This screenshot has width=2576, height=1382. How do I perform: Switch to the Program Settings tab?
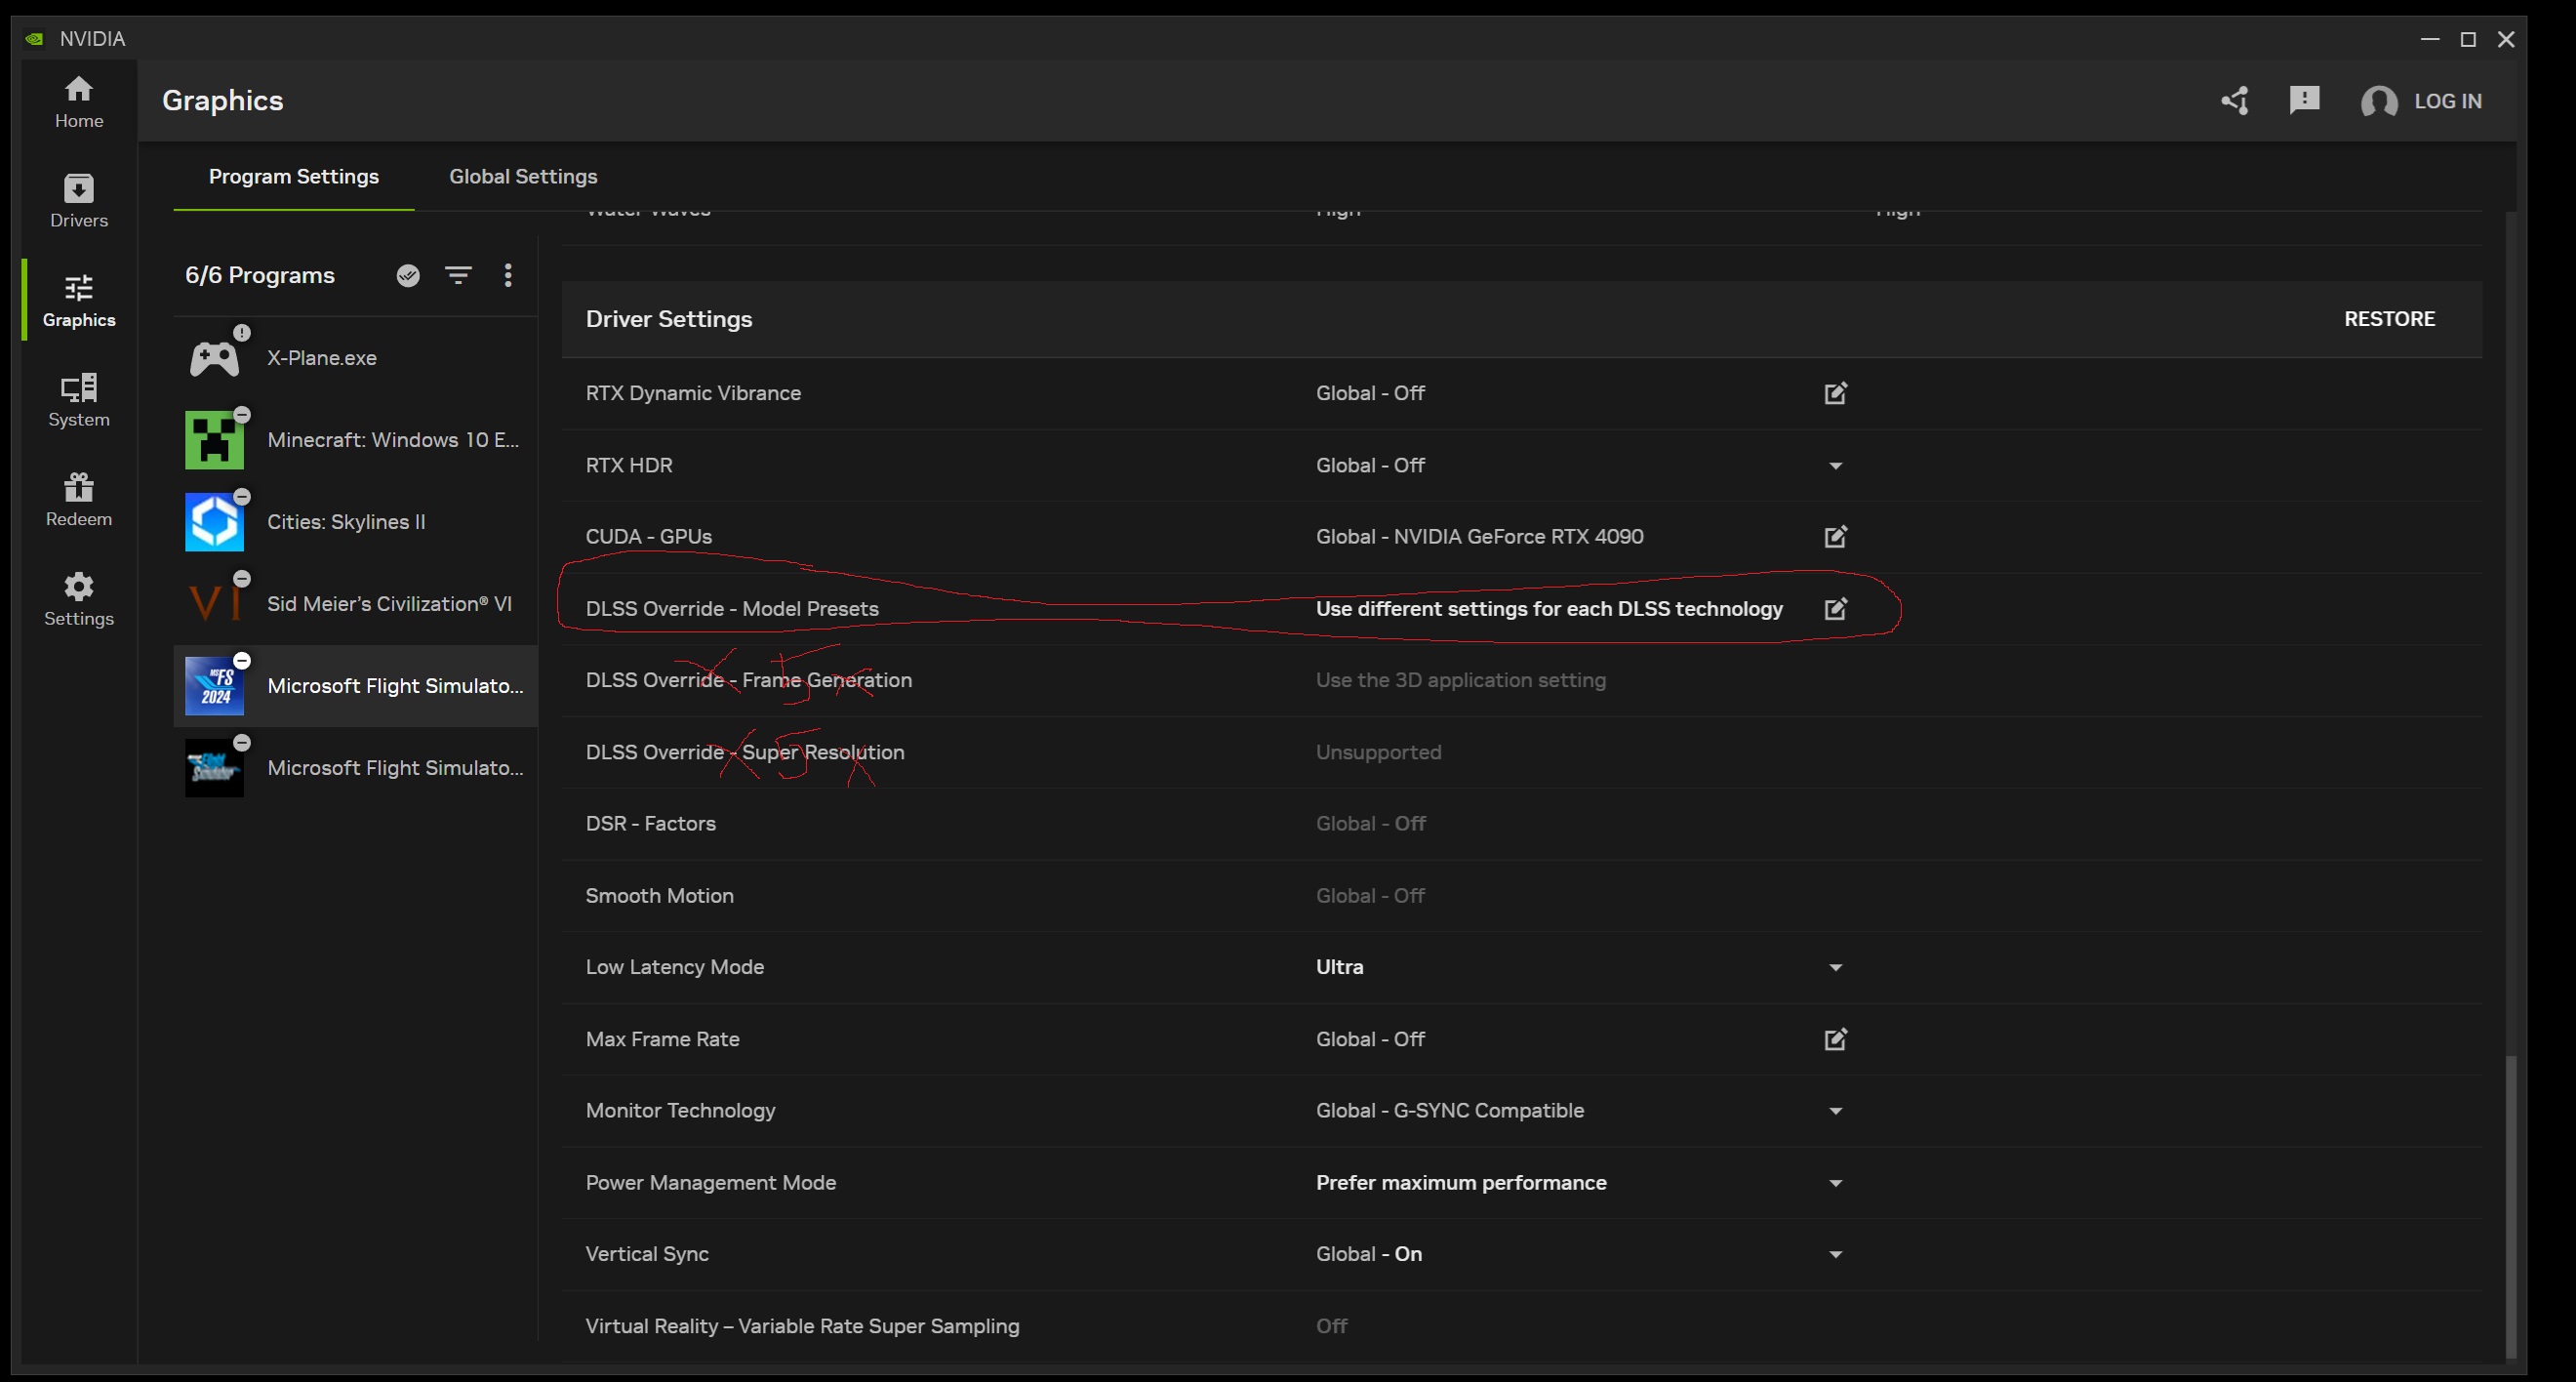tap(294, 177)
